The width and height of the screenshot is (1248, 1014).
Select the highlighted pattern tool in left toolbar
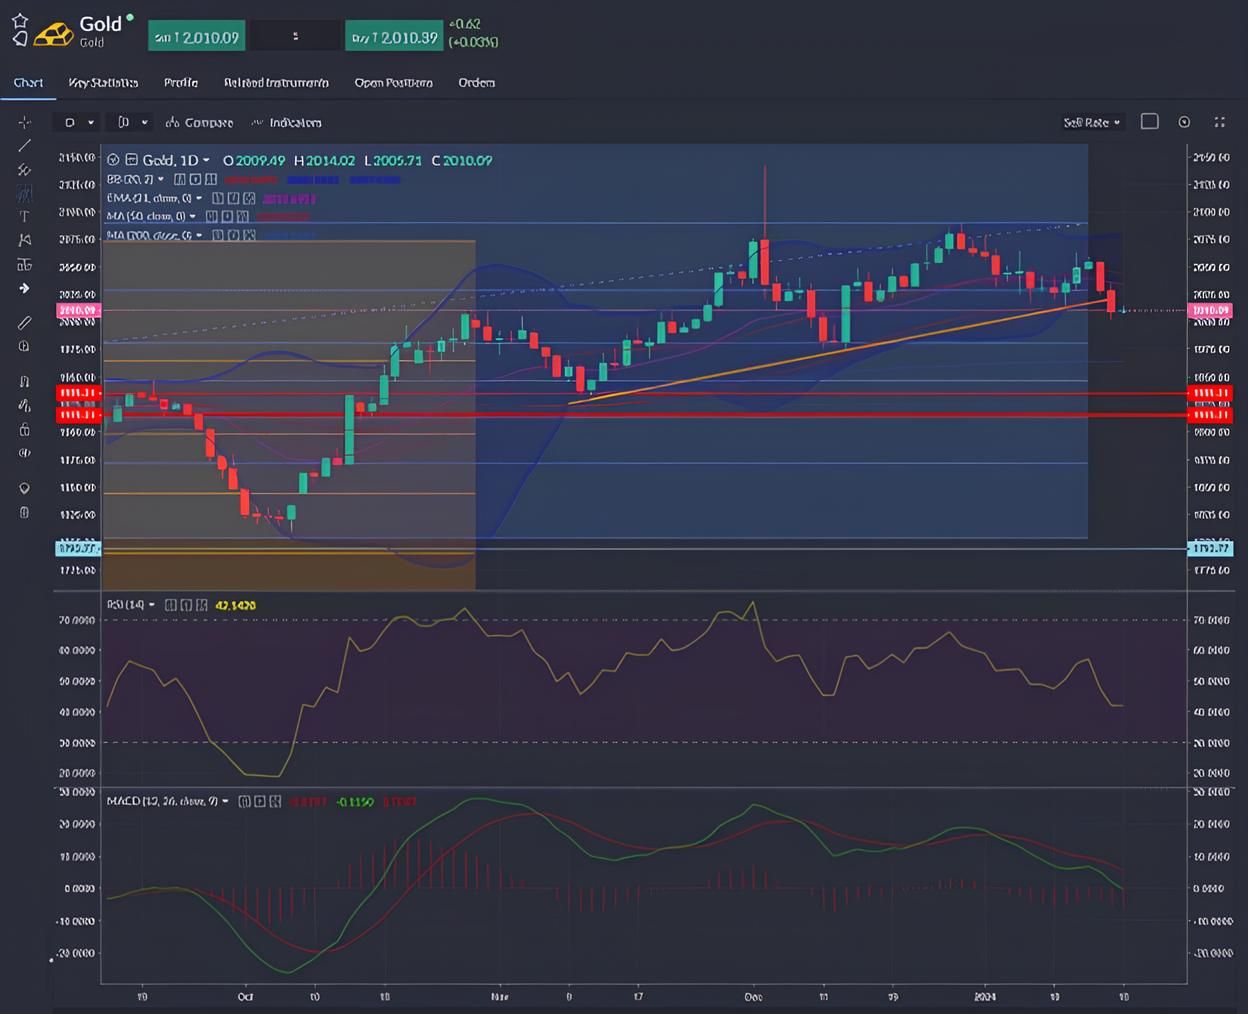[24, 193]
